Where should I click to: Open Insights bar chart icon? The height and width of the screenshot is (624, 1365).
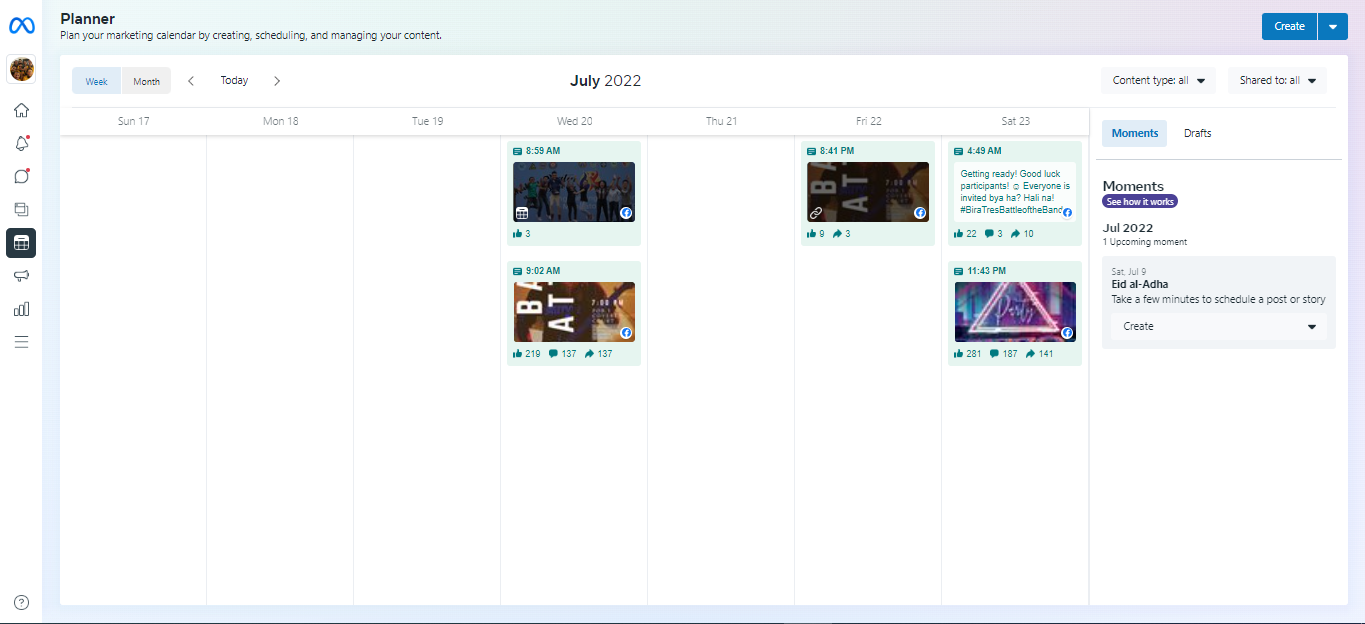21,309
